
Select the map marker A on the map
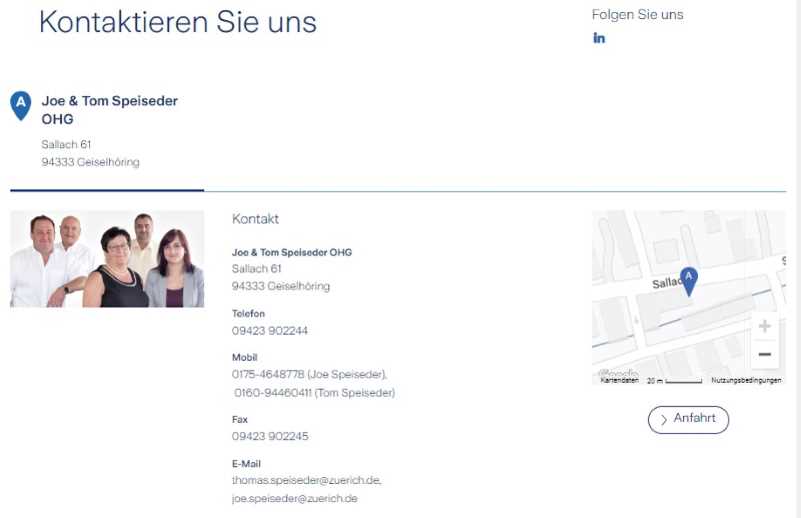(688, 279)
